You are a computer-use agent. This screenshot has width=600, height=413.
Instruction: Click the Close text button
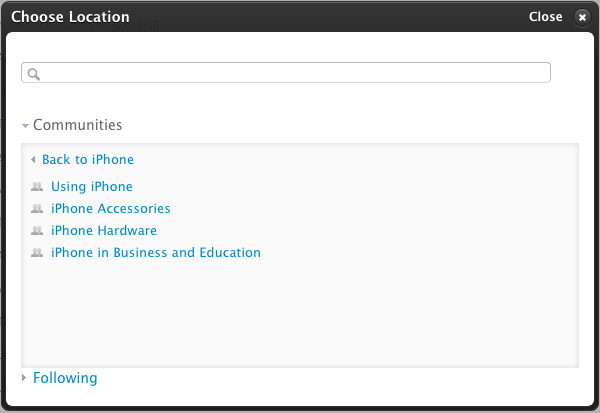pos(545,17)
